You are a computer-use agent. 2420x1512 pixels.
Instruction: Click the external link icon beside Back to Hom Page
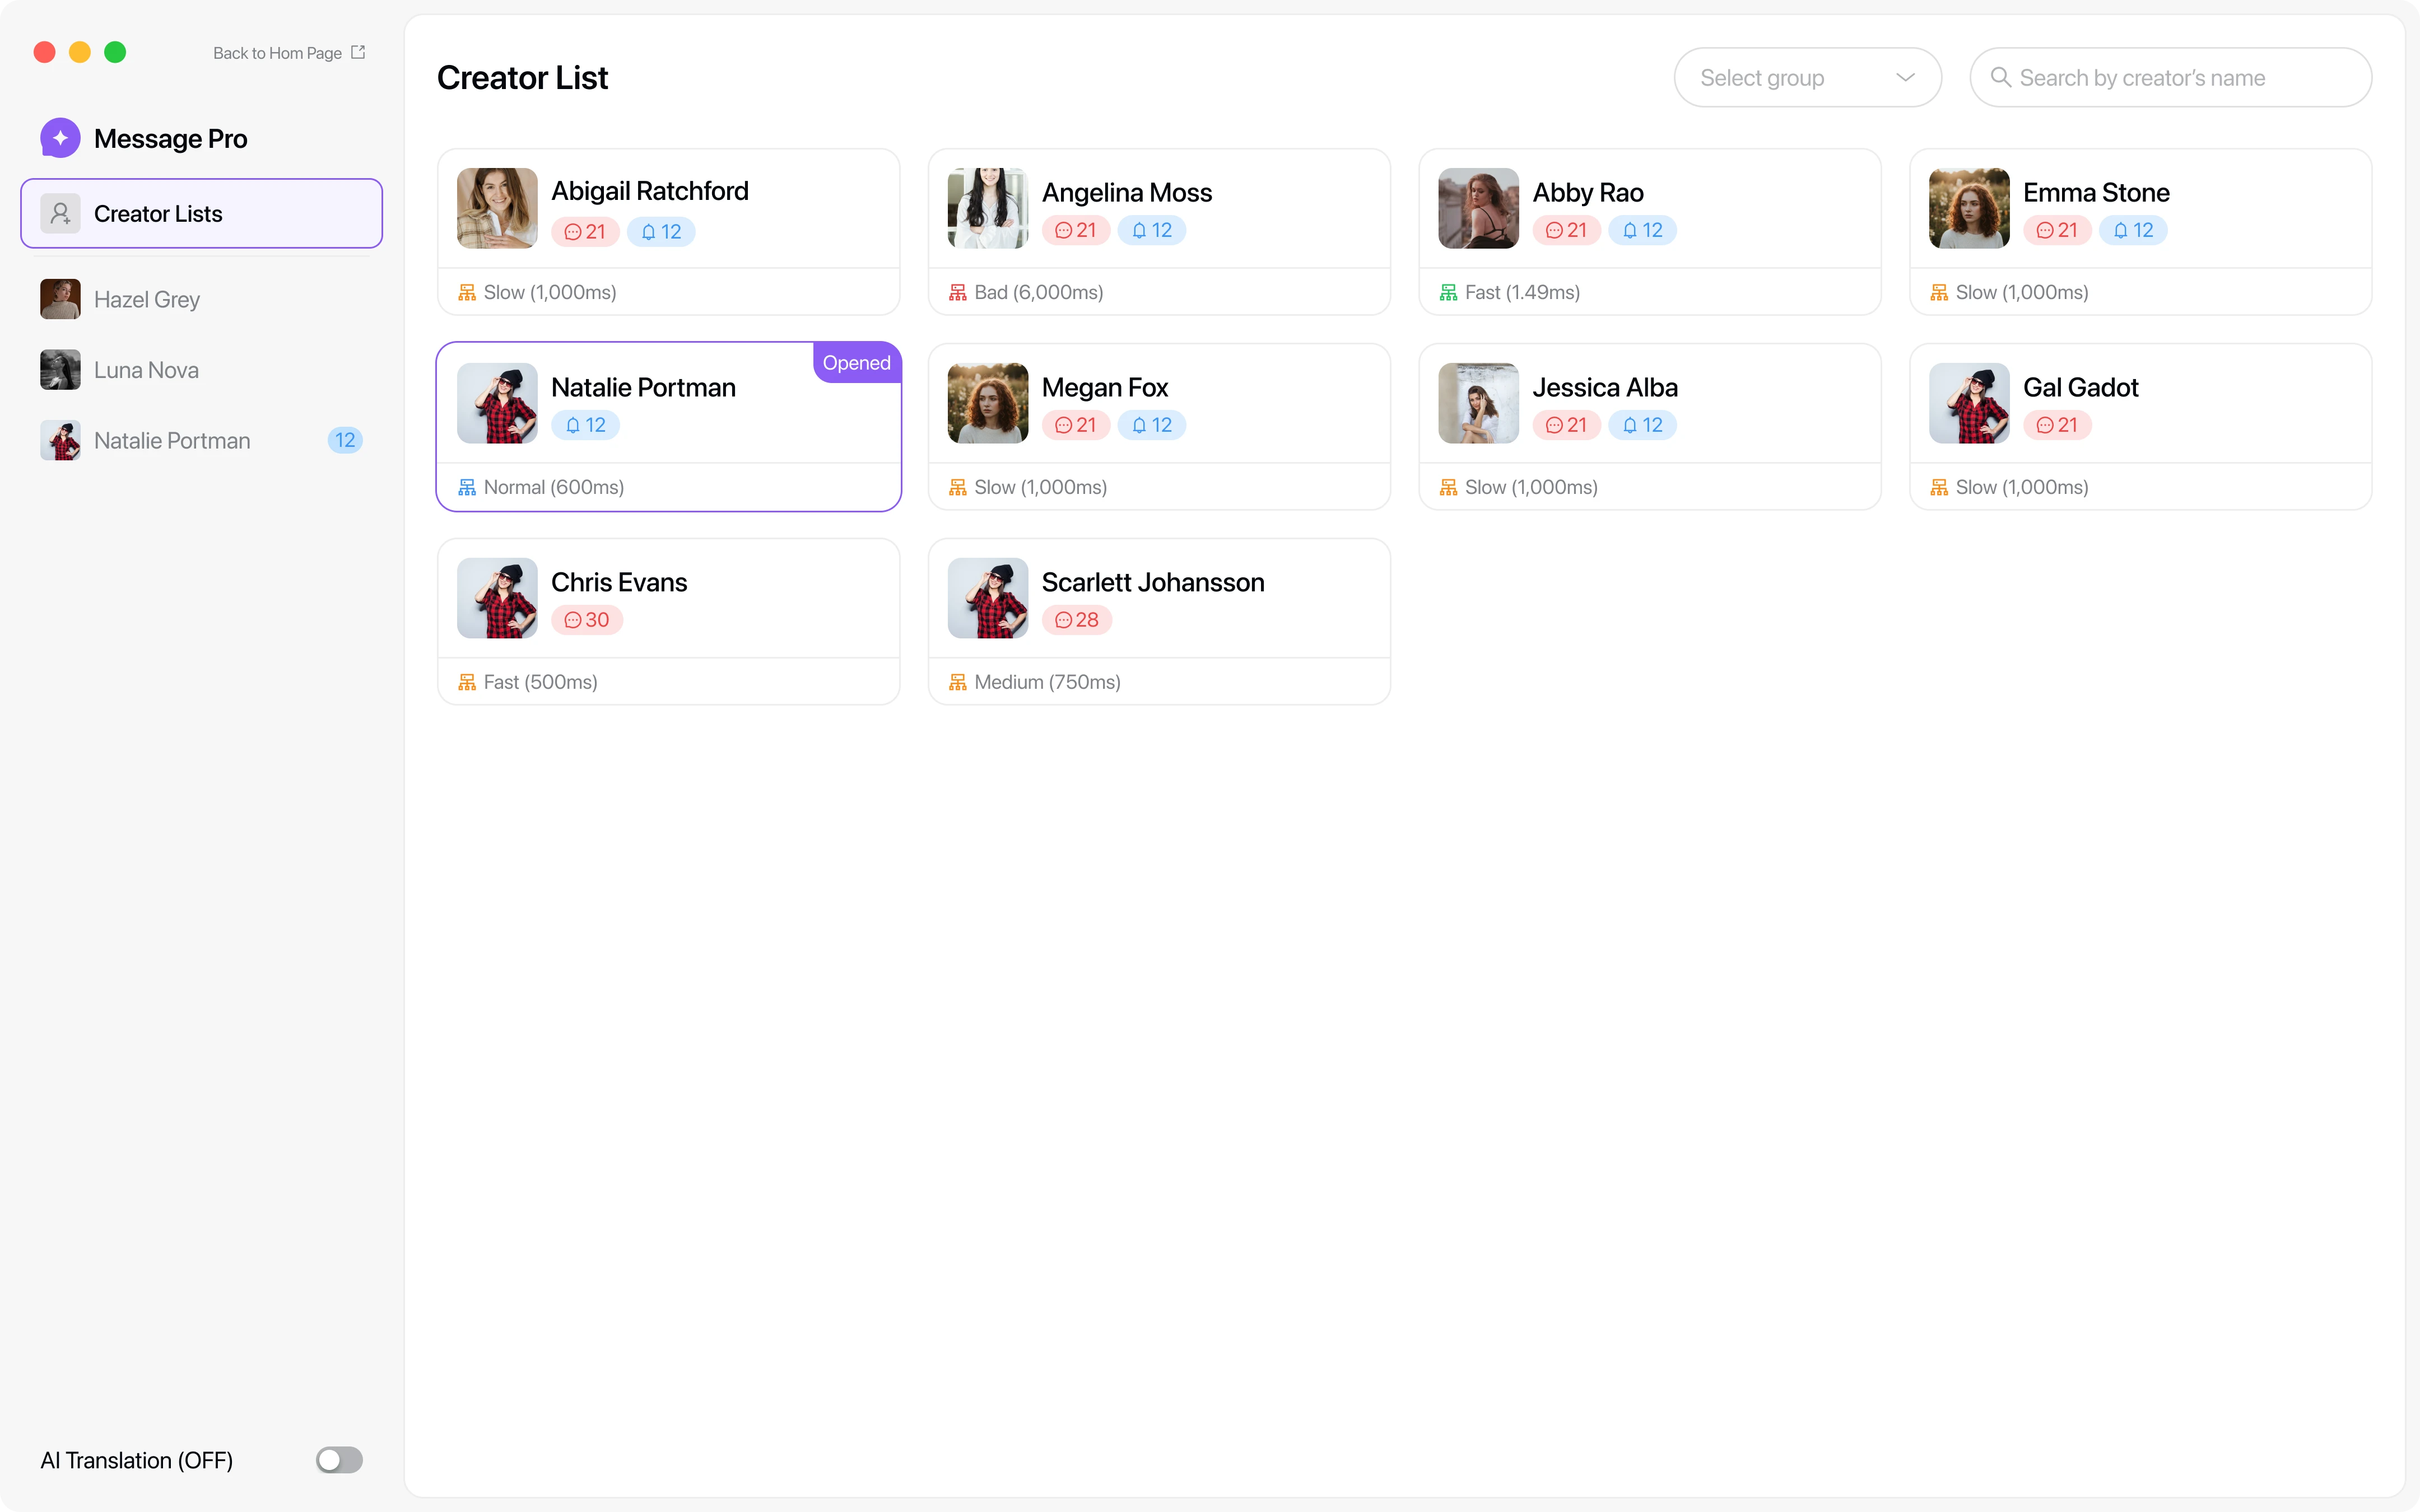pos(358,52)
